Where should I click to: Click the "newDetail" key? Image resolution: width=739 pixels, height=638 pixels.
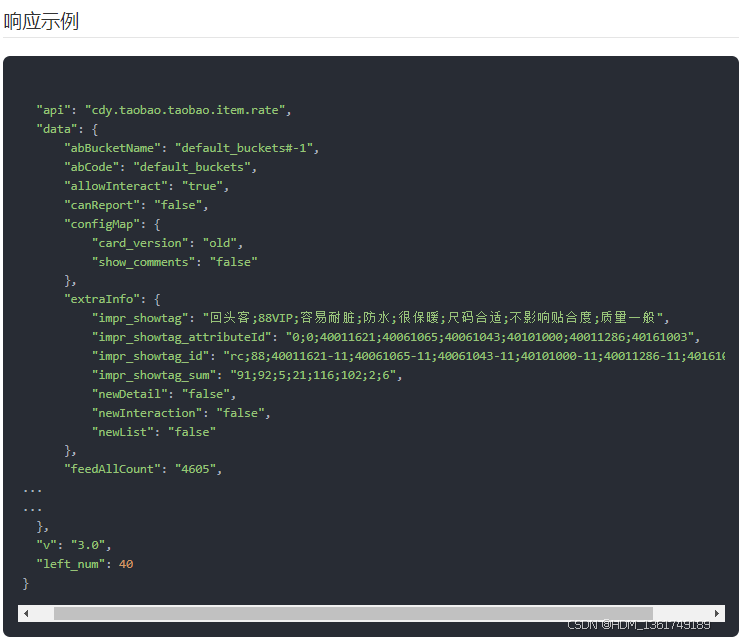tap(130, 394)
